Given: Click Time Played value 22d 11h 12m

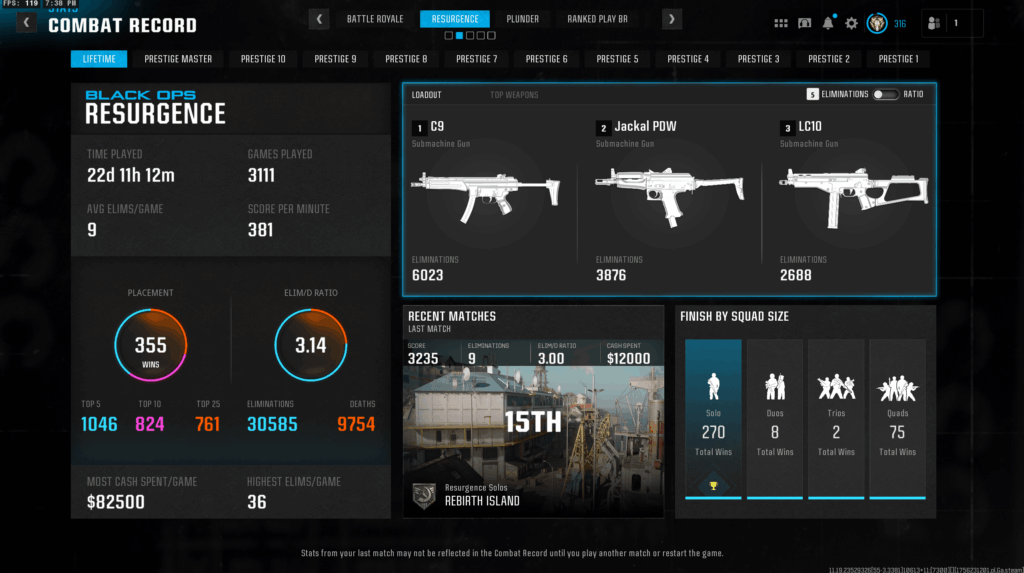Looking at the screenshot, I should (x=131, y=176).
